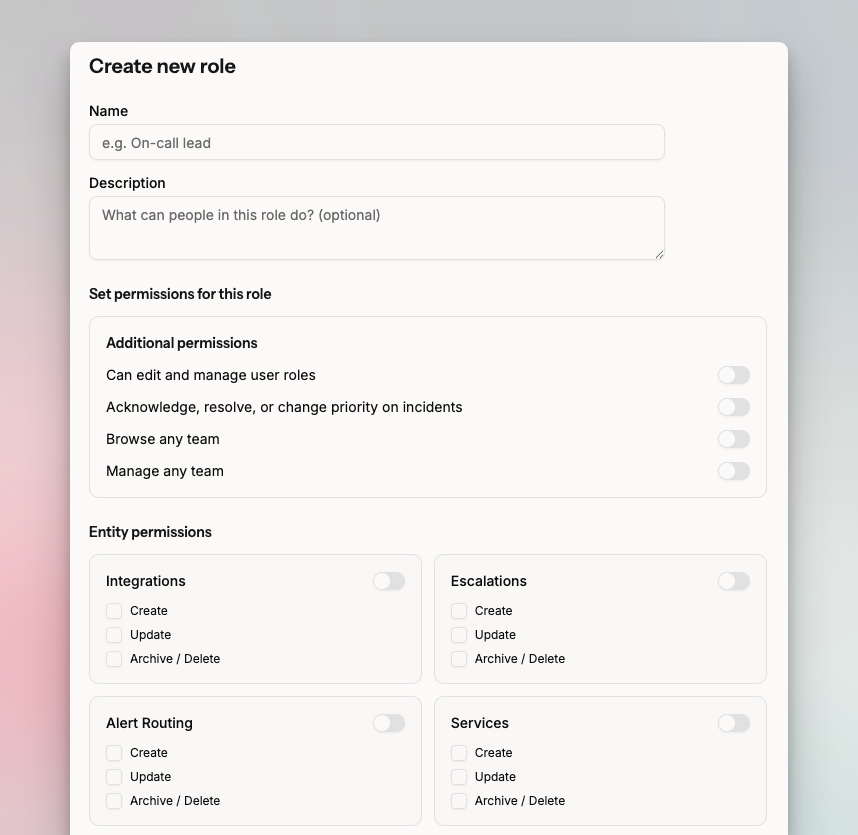Enable 'Can edit and manage user roles' toggle
The image size is (858, 835).
coord(733,375)
